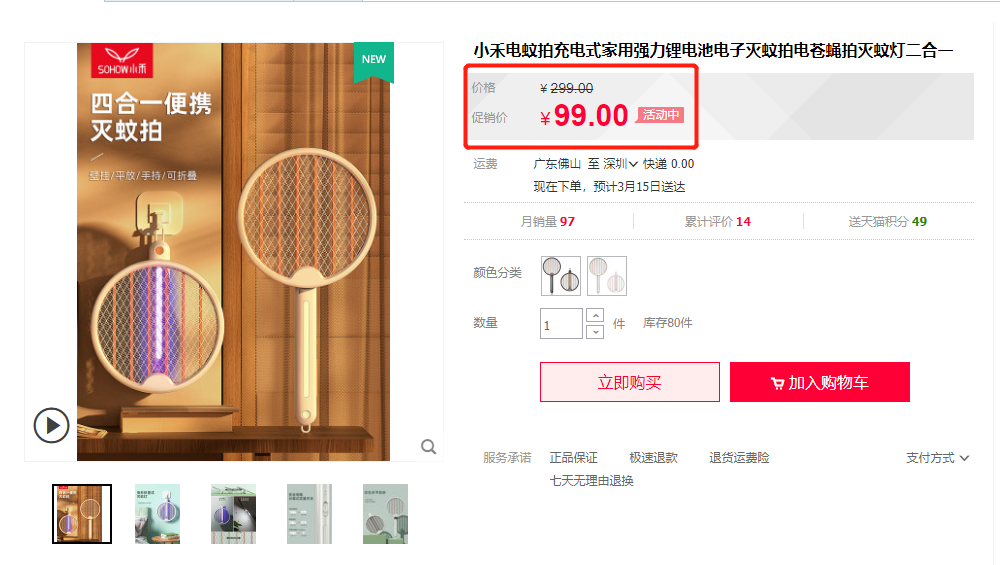Play the product video
This screenshot has width=1000, height=565.
click(51, 425)
